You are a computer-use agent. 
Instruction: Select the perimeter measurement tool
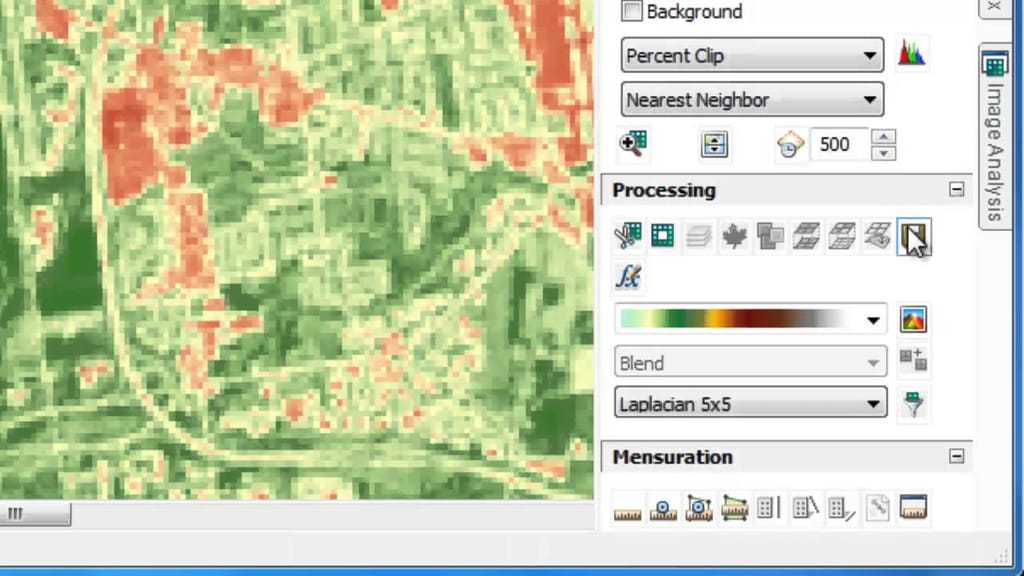click(736, 508)
